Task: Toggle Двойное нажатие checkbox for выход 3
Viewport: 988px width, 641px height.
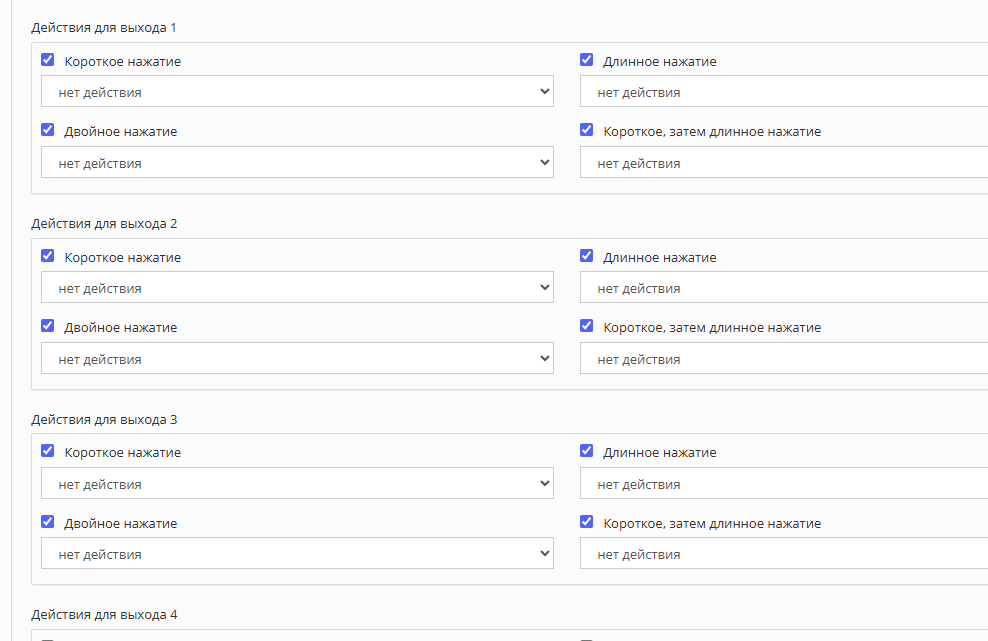Action: [x=47, y=522]
